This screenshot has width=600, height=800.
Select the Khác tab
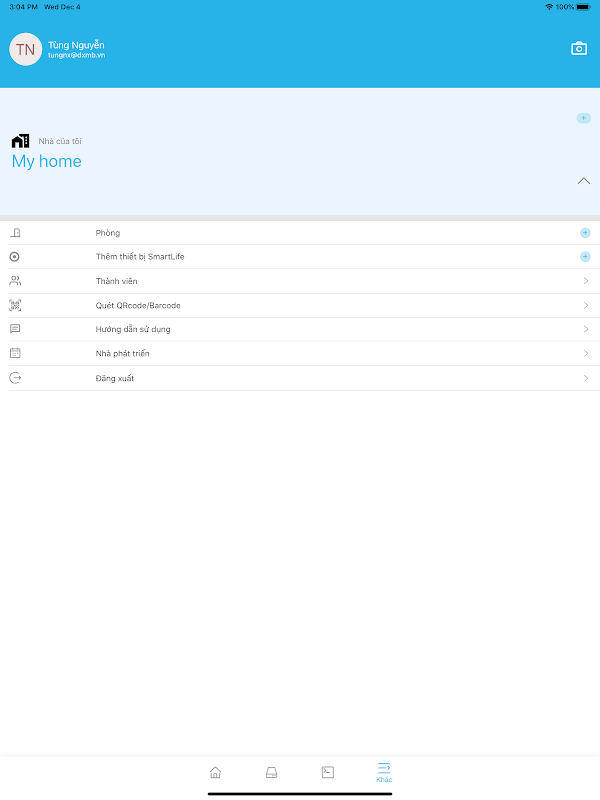[x=384, y=772]
